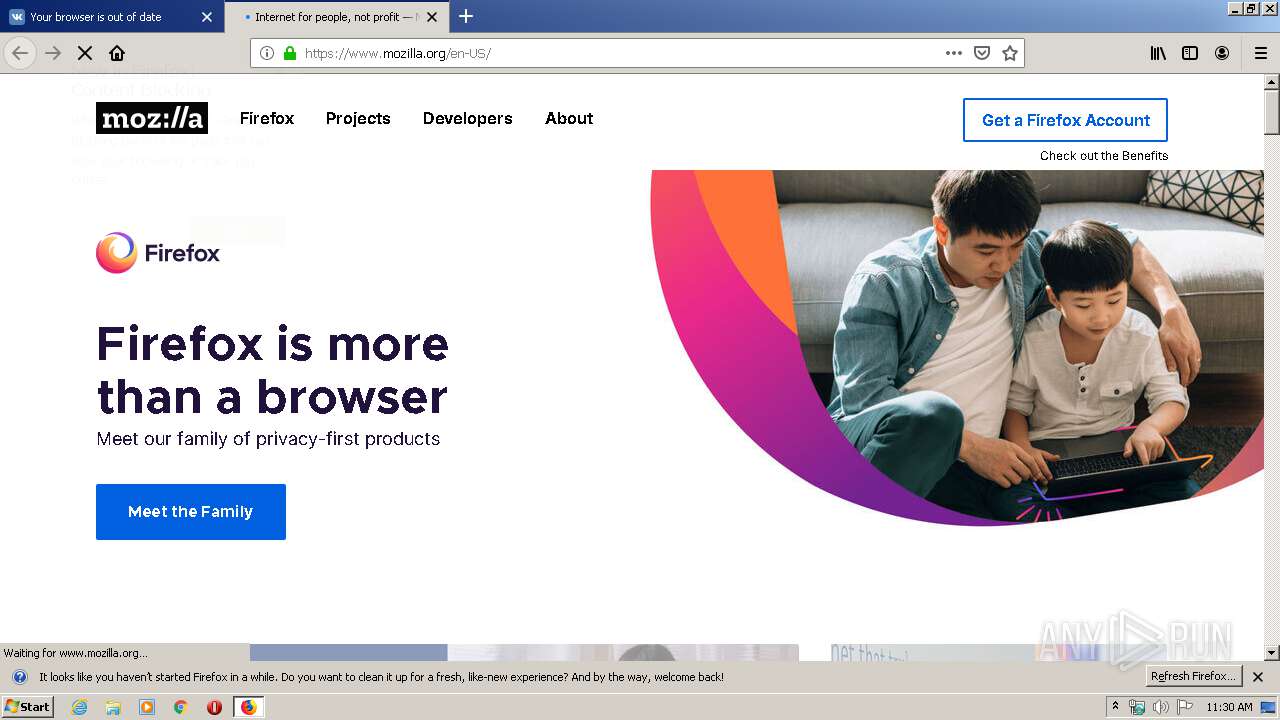The image size is (1280, 720).
Task: Open the About menu
Action: point(569,118)
